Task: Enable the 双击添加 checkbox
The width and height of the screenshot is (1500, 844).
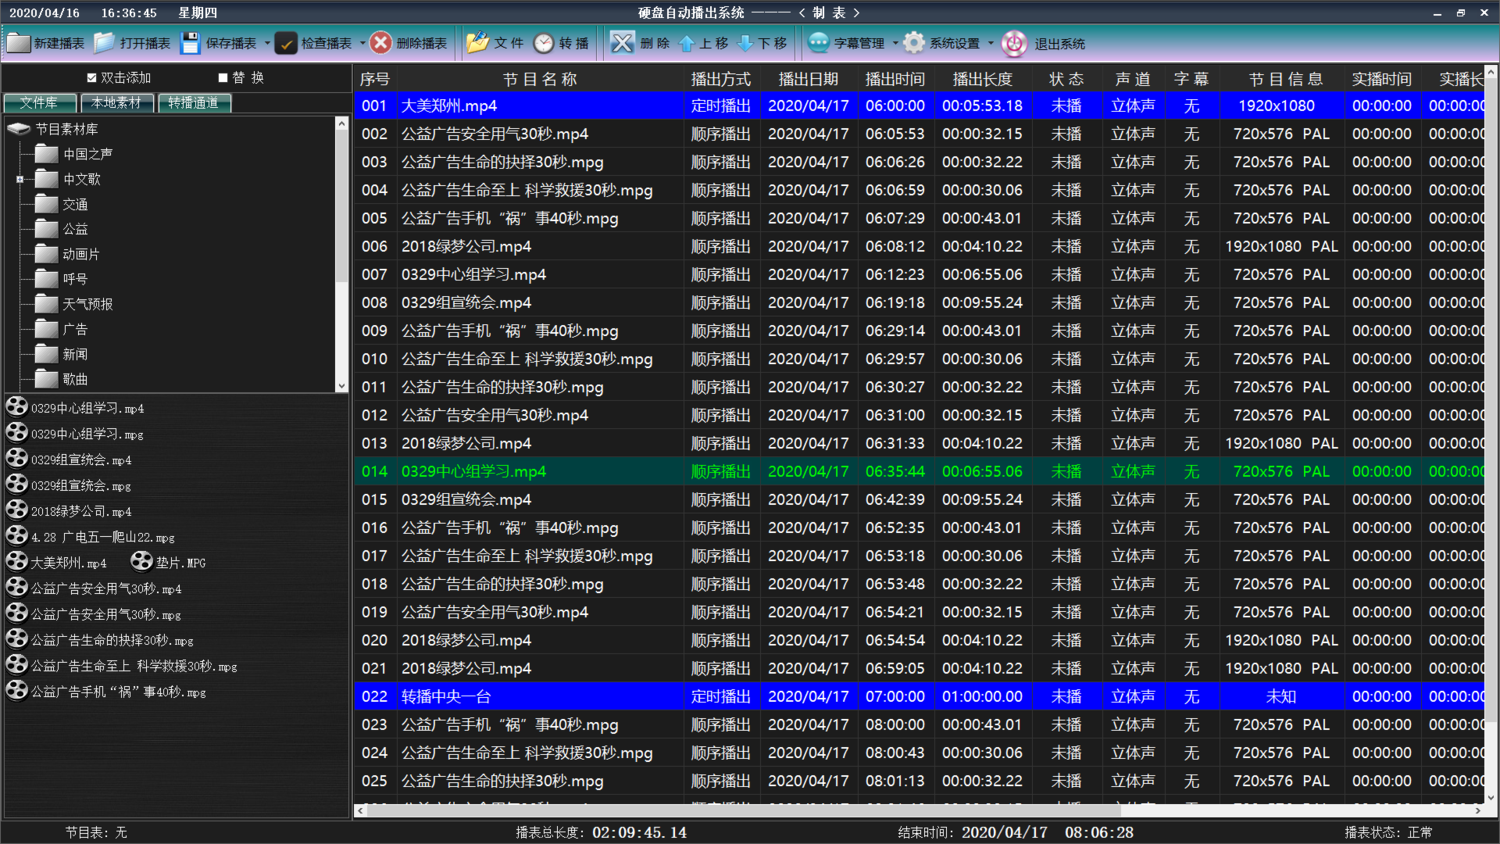Action: coord(91,77)
